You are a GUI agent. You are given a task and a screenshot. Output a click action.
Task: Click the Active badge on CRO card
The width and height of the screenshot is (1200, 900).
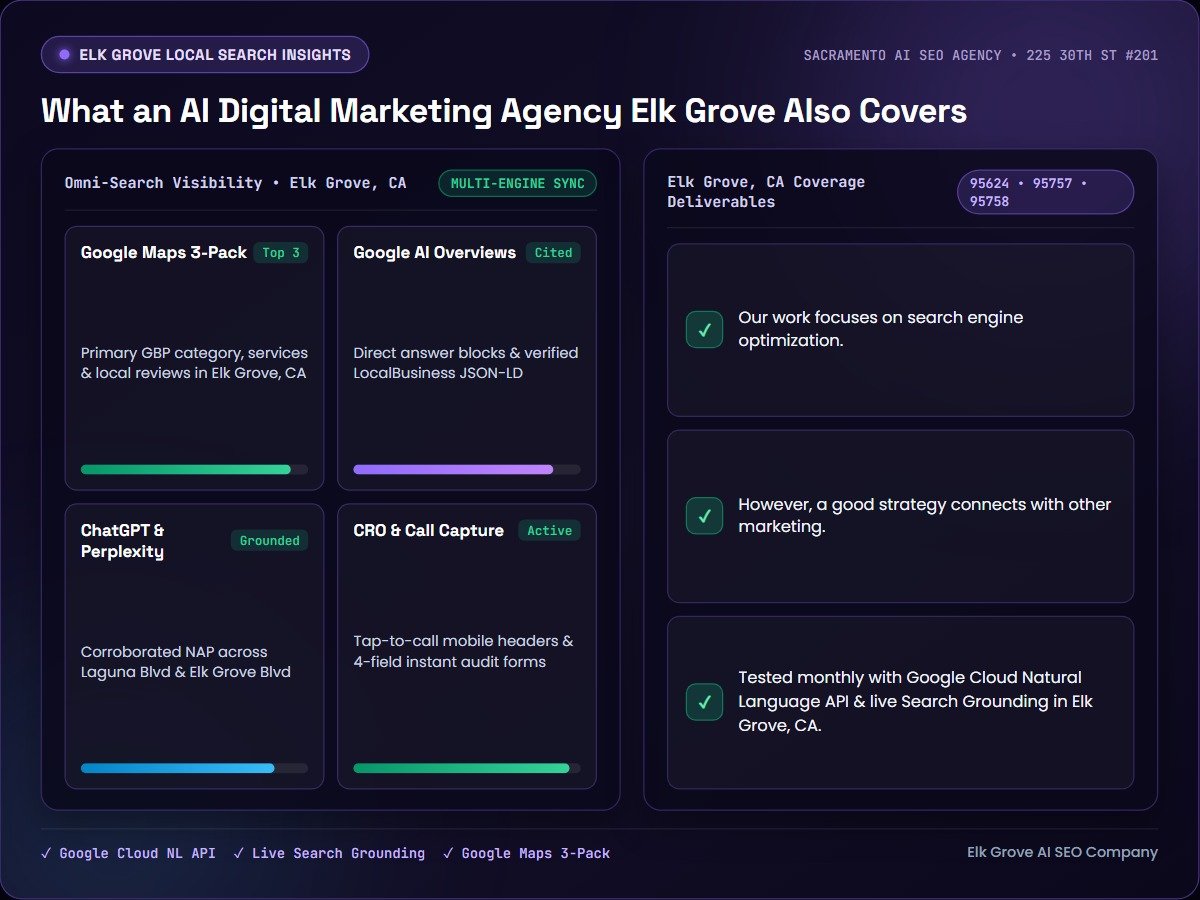click(549, 530)
